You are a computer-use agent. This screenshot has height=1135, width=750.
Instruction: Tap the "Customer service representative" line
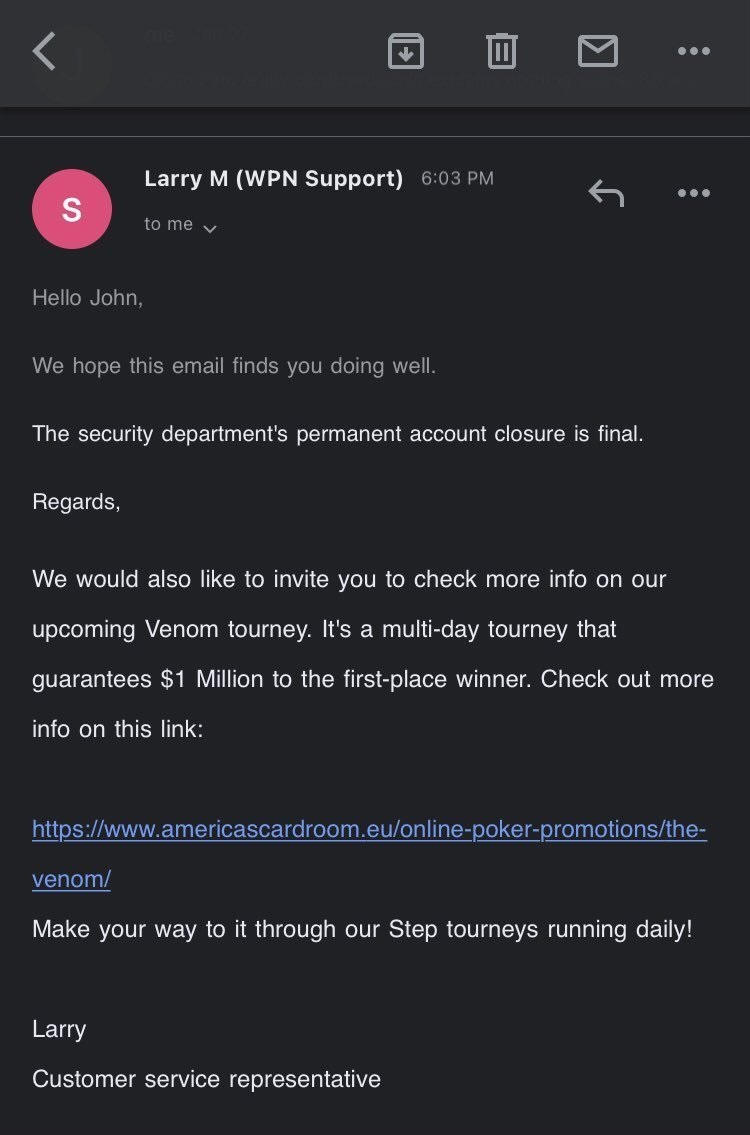click(206, 1079)
